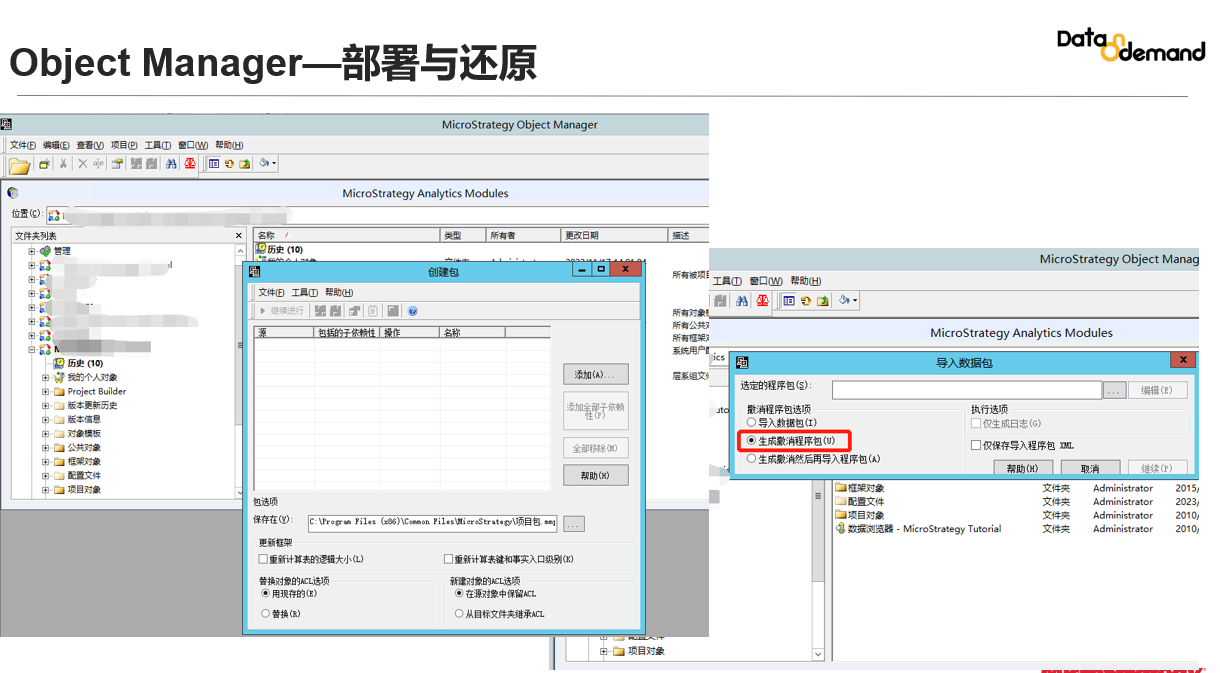This screenshot has width=1220, height=673.
Task: Select the 配置文件 folder row in the right window
Action: [1018, 502]
